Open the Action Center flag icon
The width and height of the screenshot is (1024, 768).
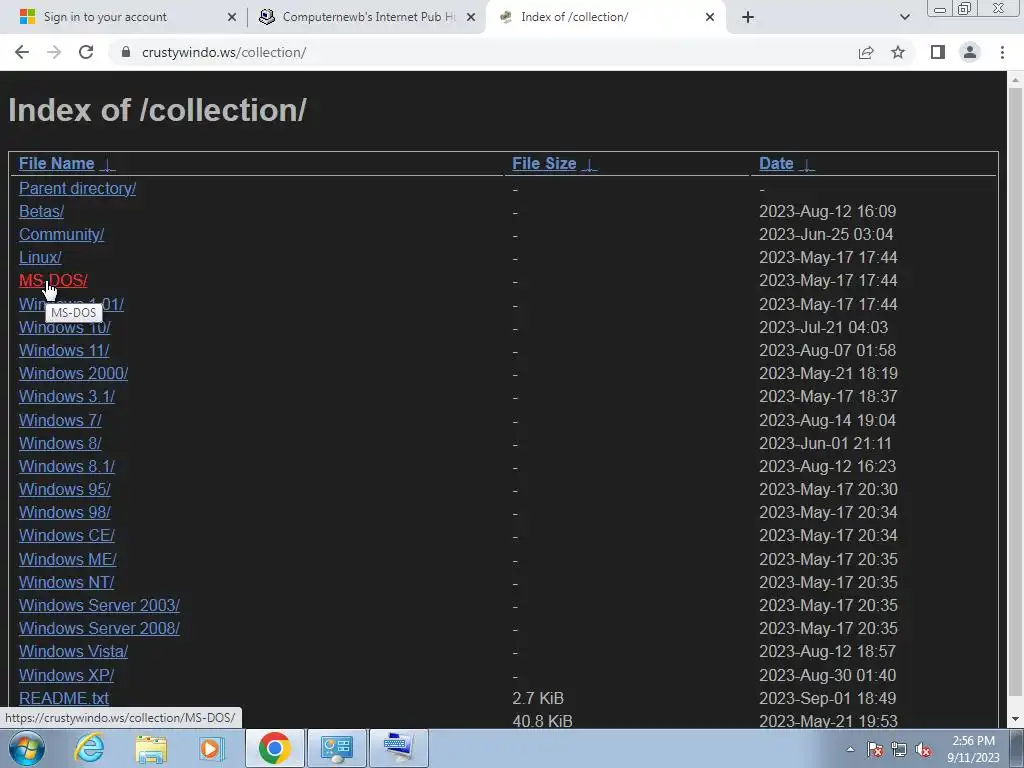point(875,749)
